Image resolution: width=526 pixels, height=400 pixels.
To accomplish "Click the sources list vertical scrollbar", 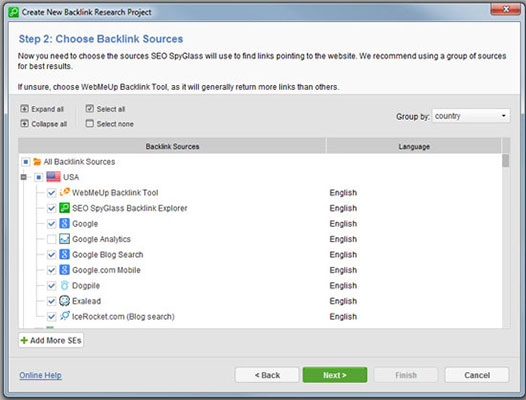I will click(506, 240).
